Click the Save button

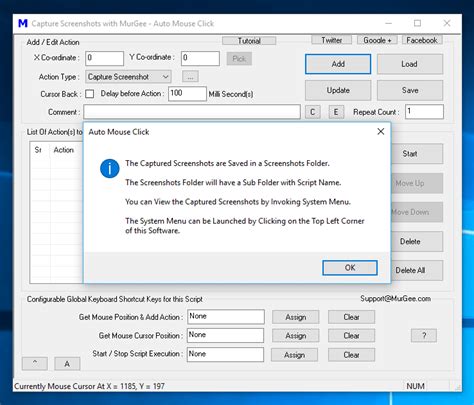coord(410,90)
